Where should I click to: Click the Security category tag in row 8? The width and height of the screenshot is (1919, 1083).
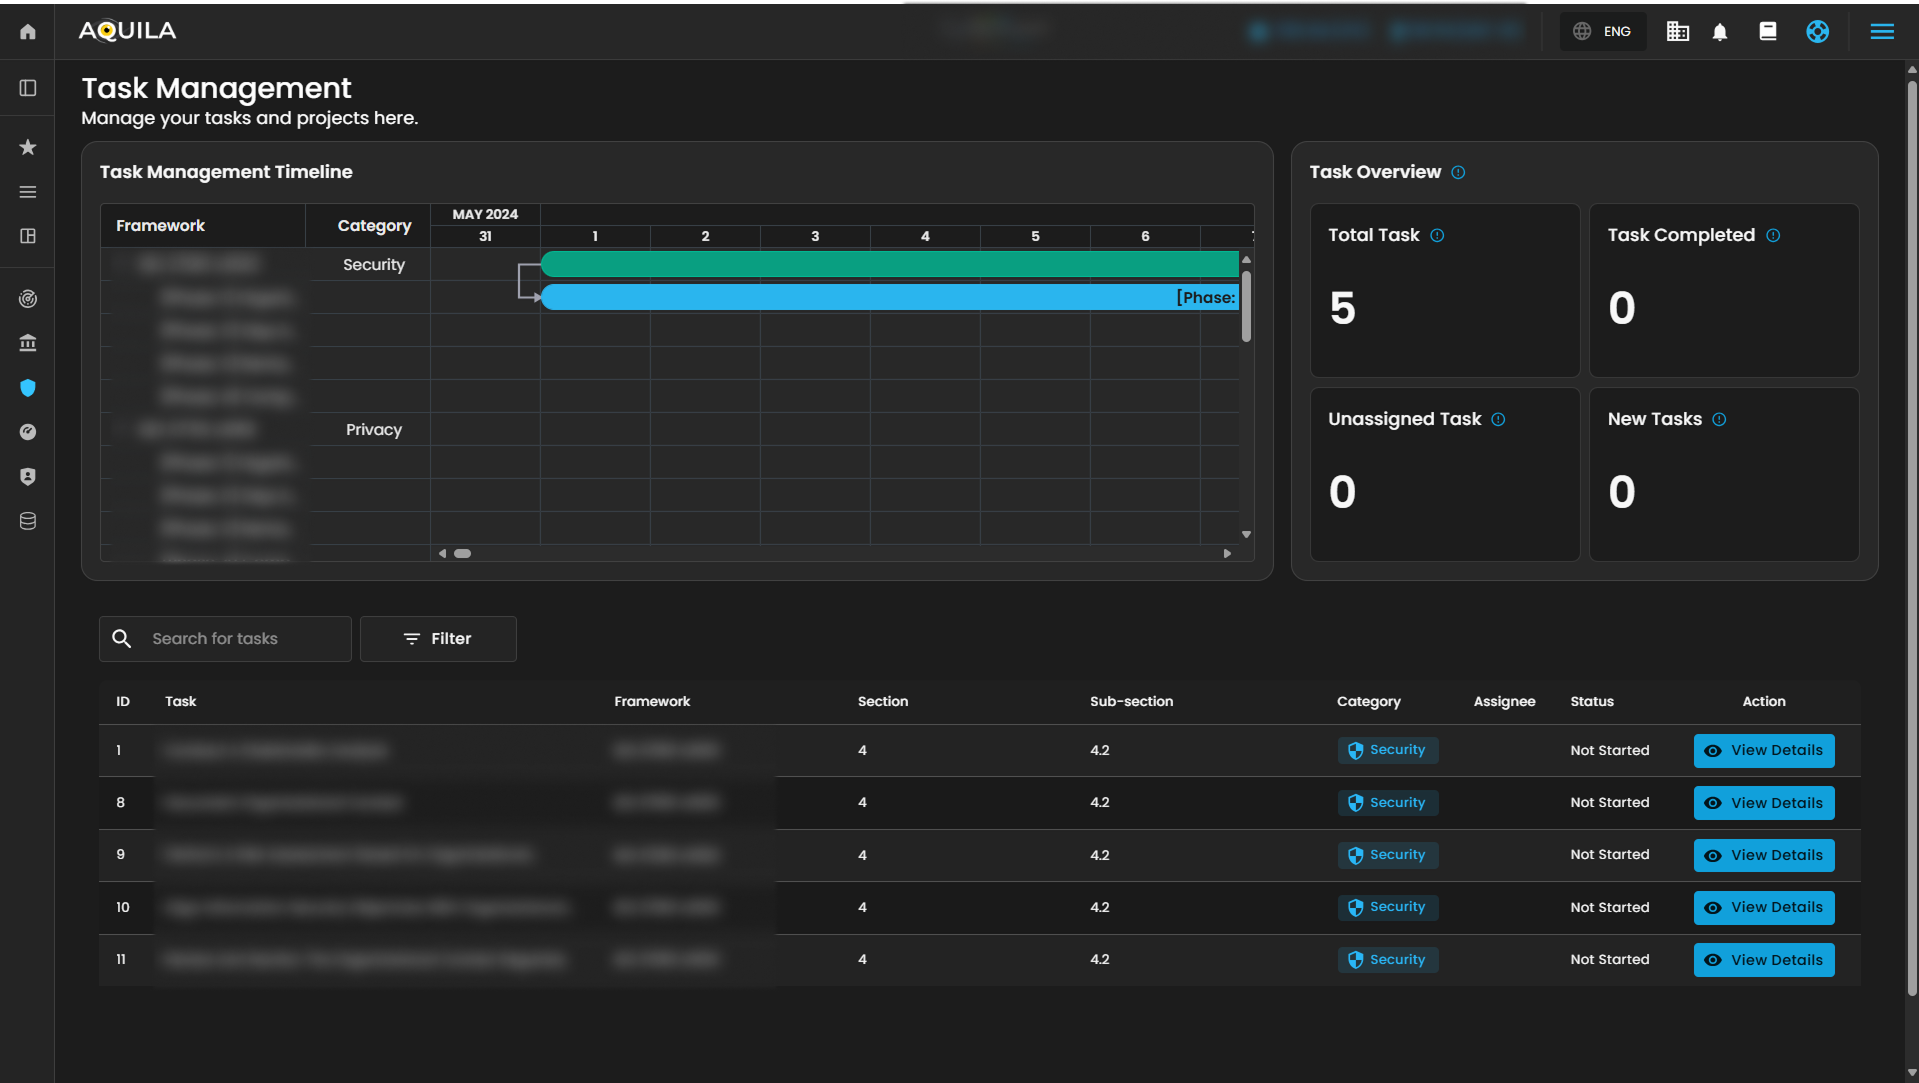coord(1387,803)
